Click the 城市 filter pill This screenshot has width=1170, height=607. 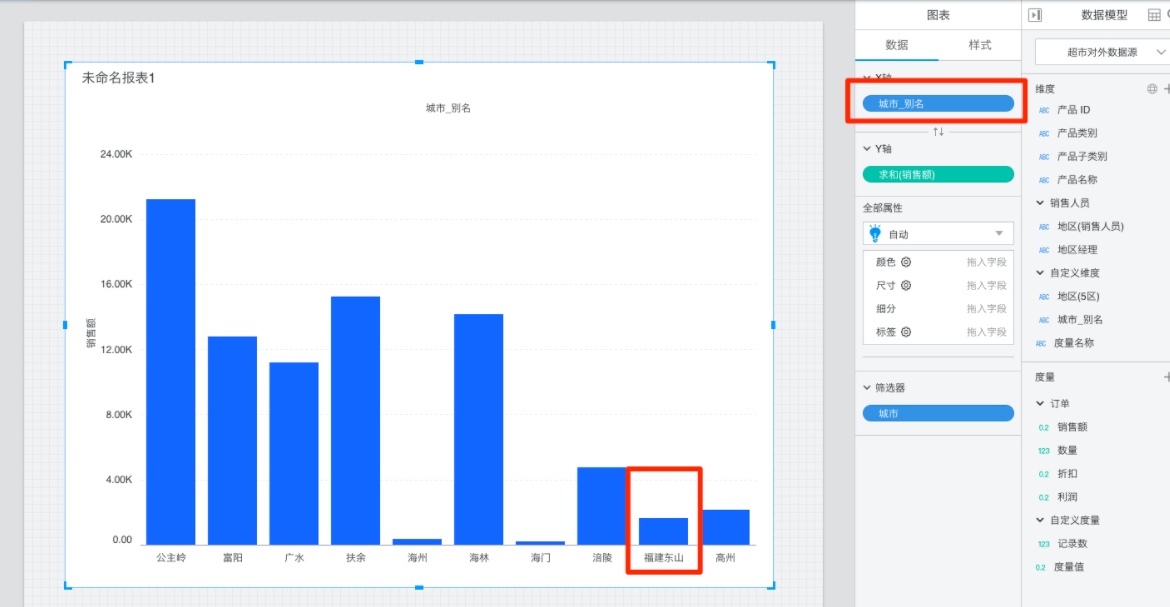coord(938,413)
